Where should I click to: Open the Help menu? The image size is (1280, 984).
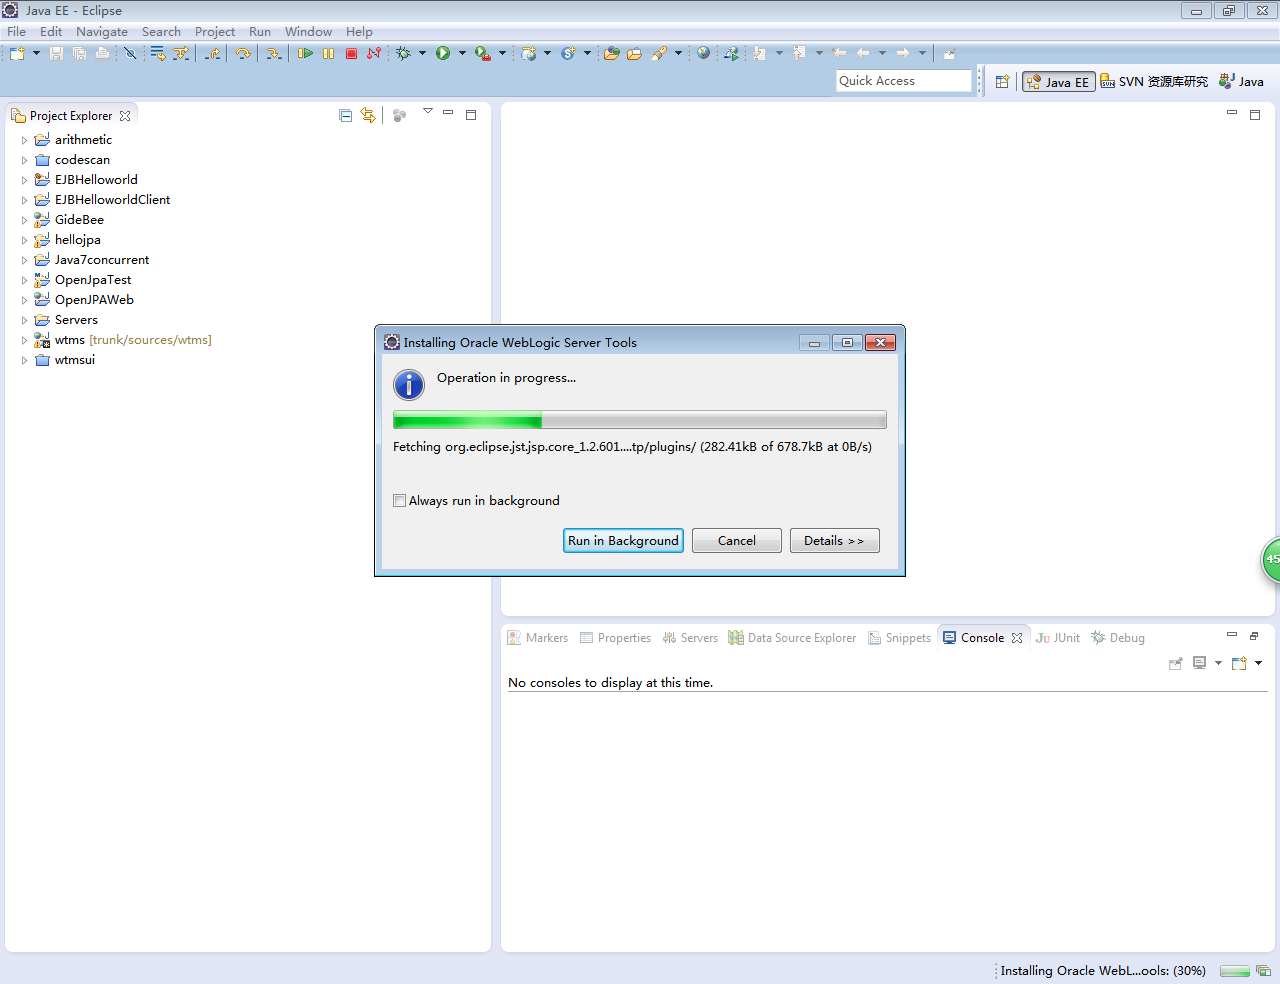click(359, 32)
